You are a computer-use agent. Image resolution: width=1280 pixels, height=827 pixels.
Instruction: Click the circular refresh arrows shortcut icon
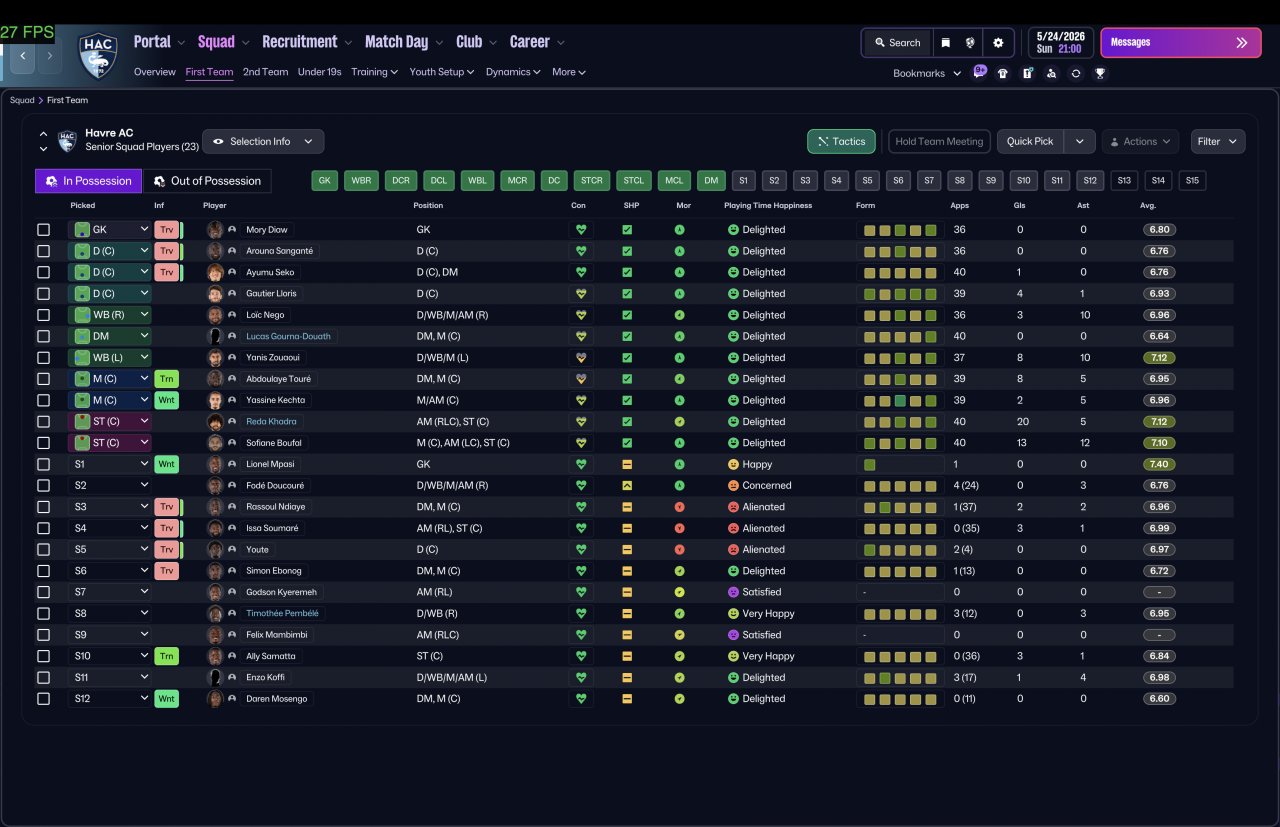[1075, 73]
